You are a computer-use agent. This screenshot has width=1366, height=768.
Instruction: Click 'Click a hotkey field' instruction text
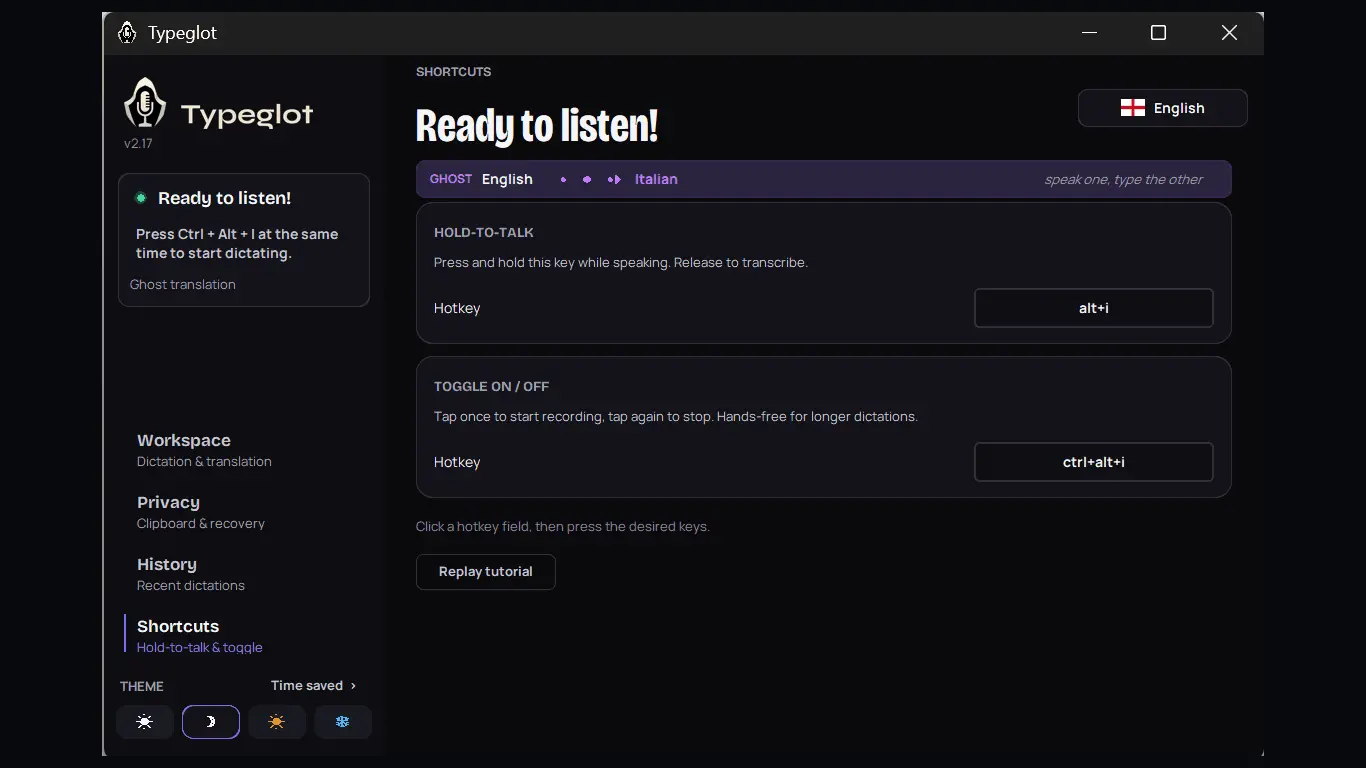pyautogui.click(x=563, y=527)
